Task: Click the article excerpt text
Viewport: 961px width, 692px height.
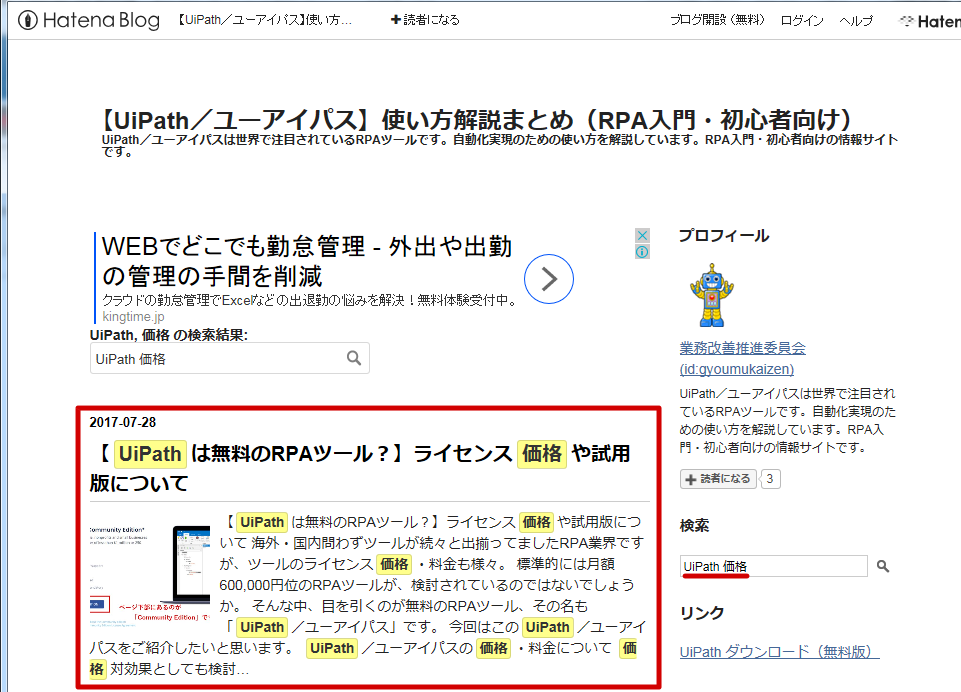Action: pyautogui.click(x=368, y=595)
